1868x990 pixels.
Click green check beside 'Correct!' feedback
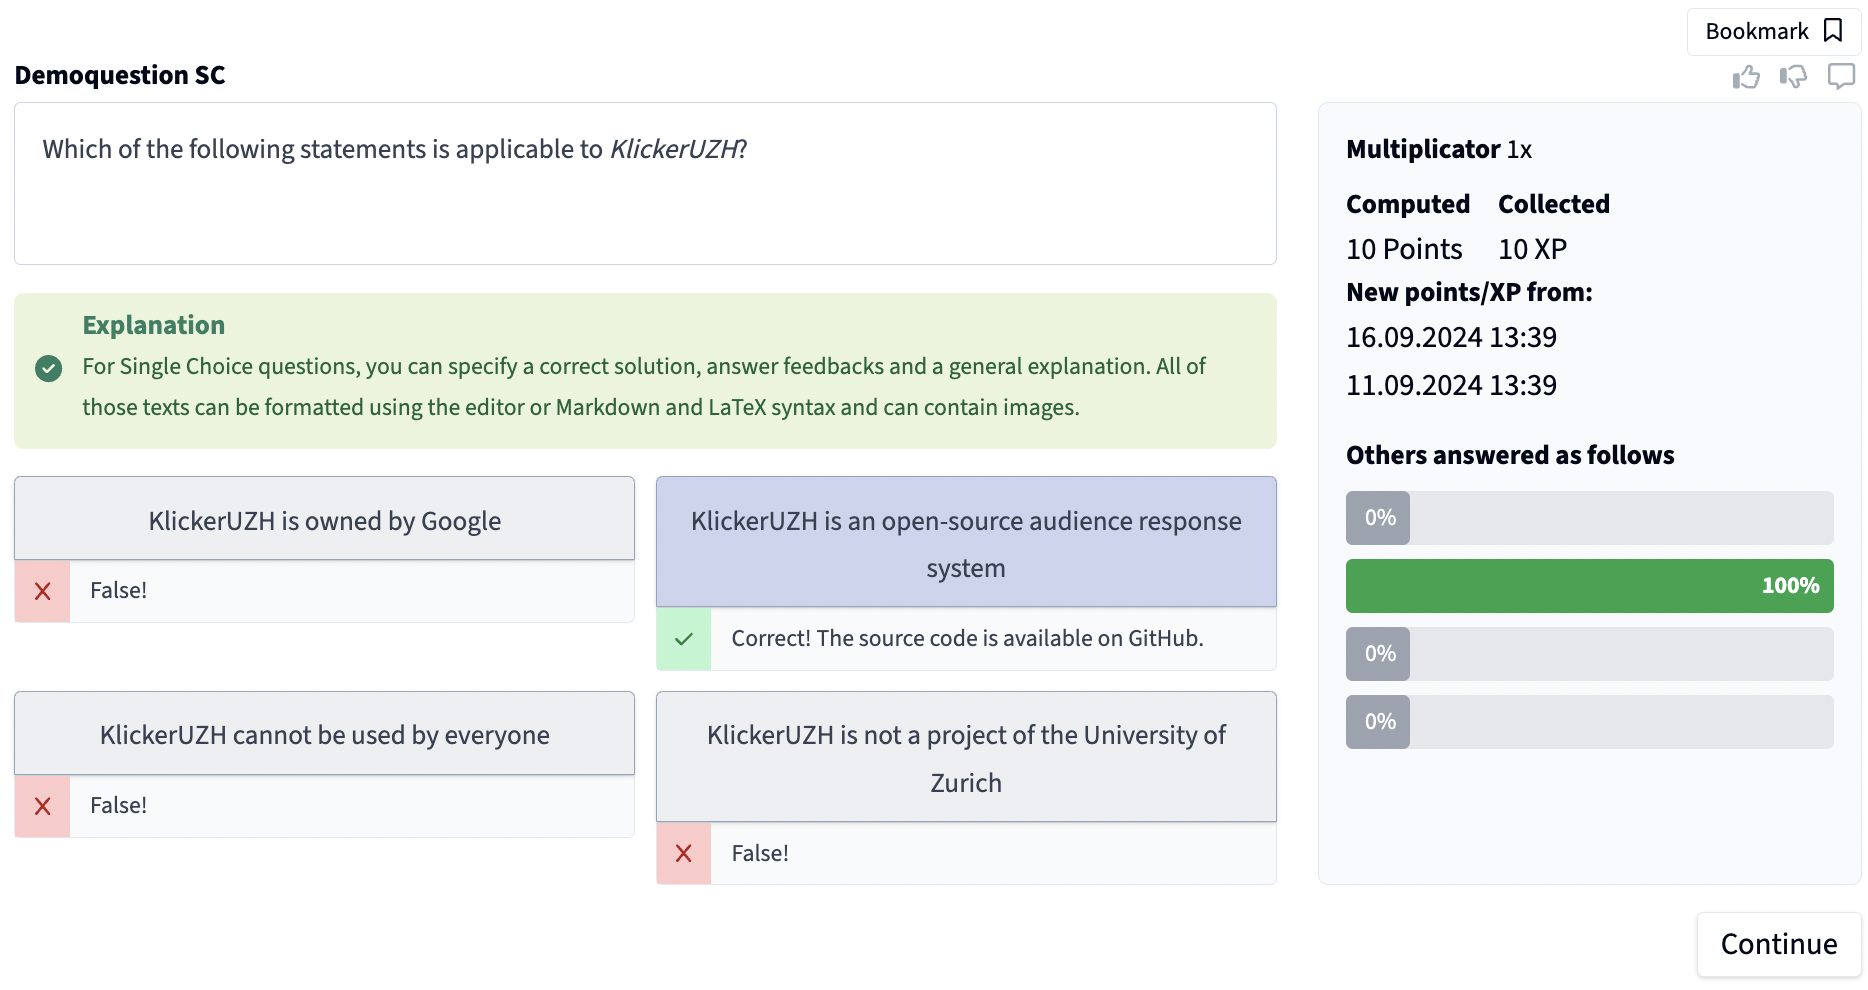pos(684,639)
